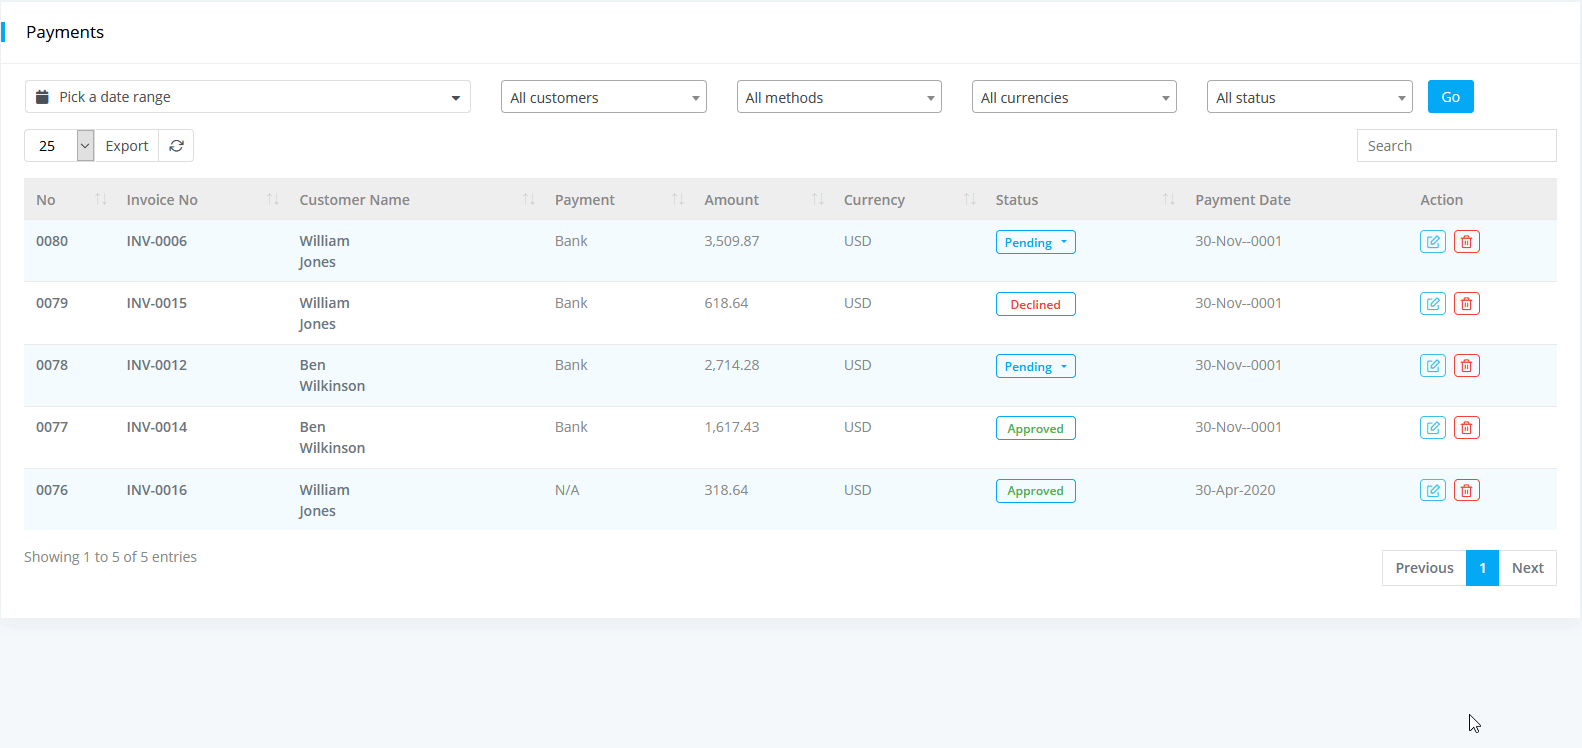Screen dimensions: 1582x748
Task: Change Pending status for payment 0080
Action: (1035, 242)
